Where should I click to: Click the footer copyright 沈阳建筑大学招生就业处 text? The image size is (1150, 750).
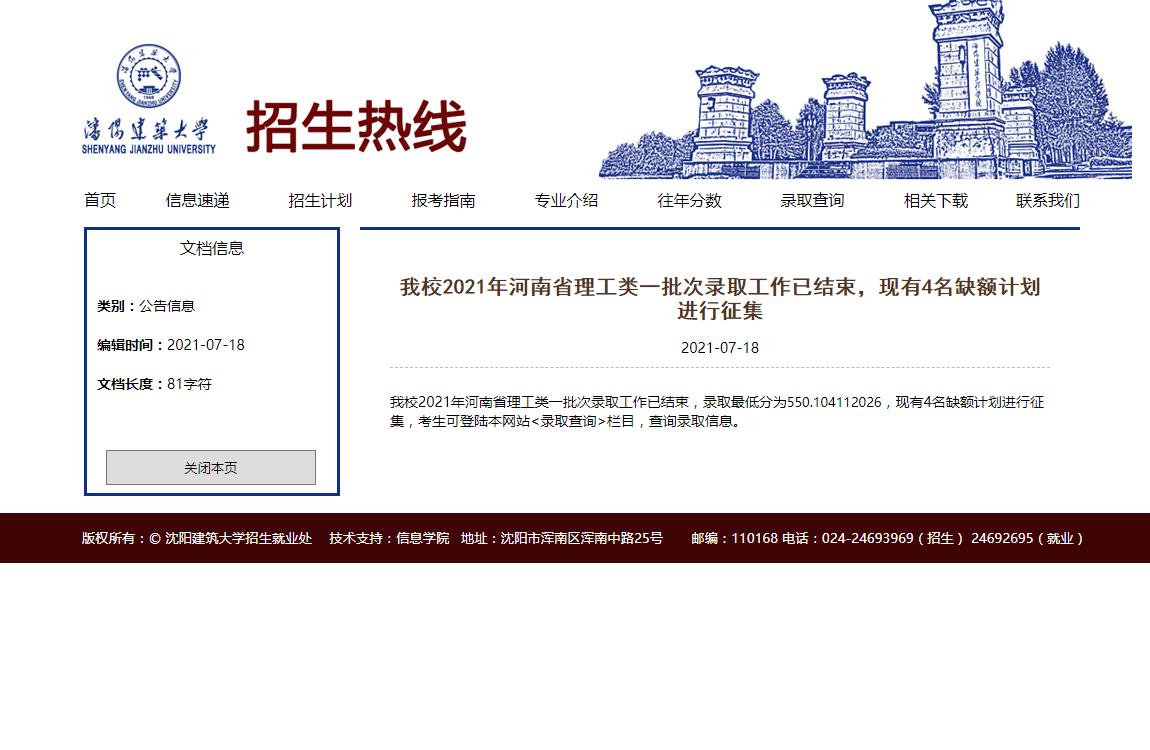[x=197, y=538]
